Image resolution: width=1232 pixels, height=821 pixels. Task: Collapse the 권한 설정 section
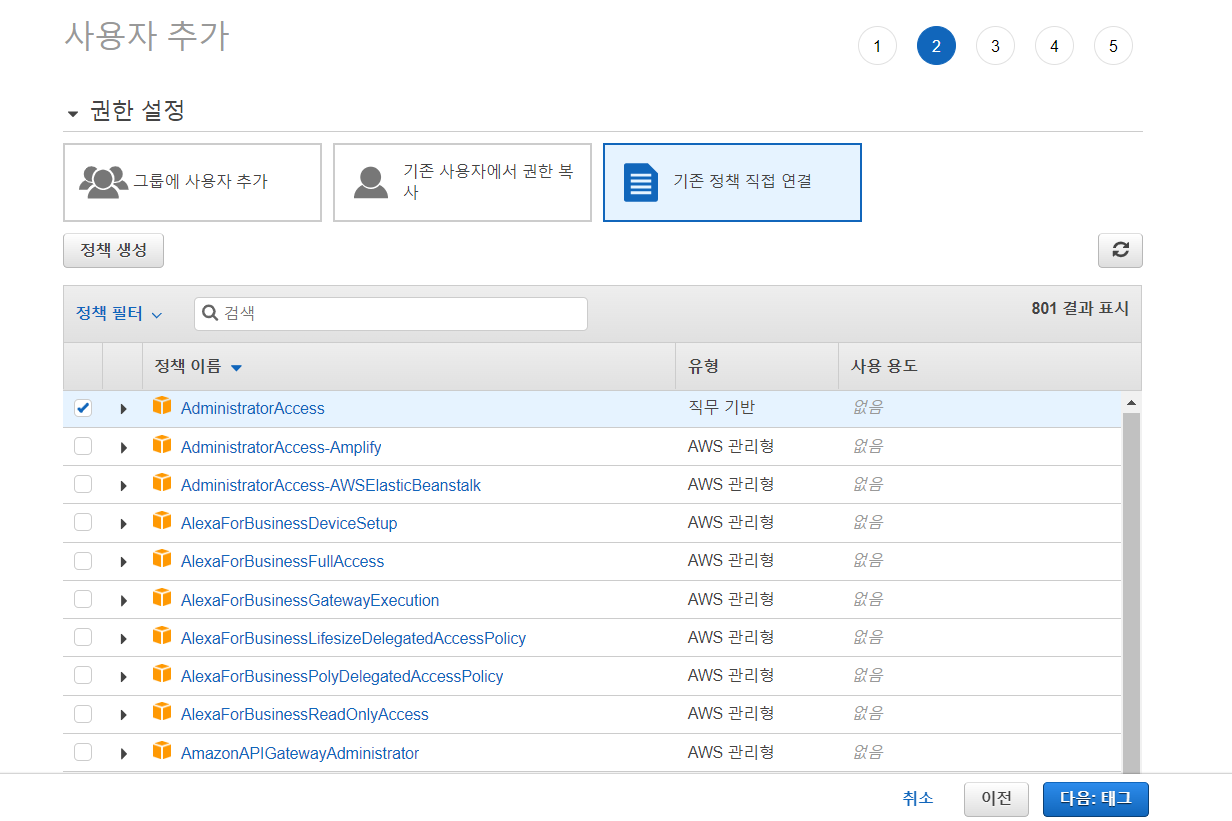tap(73, 113)
